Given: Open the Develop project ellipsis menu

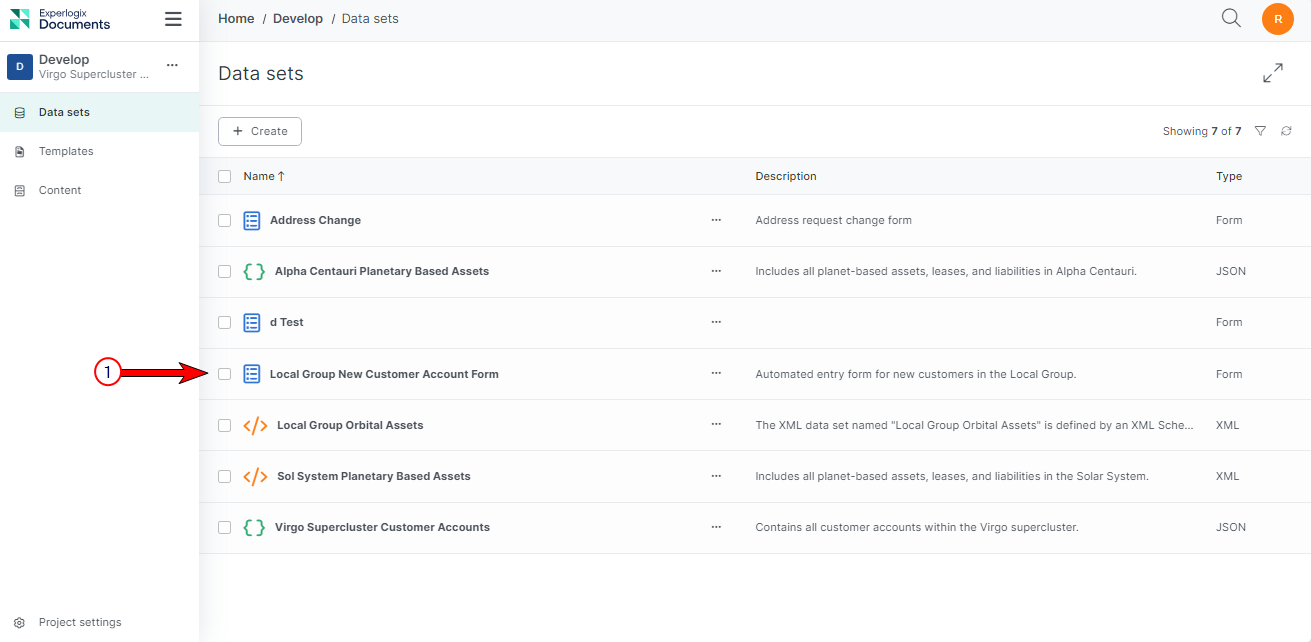Looking at the screenshot, I should point(172,65).
